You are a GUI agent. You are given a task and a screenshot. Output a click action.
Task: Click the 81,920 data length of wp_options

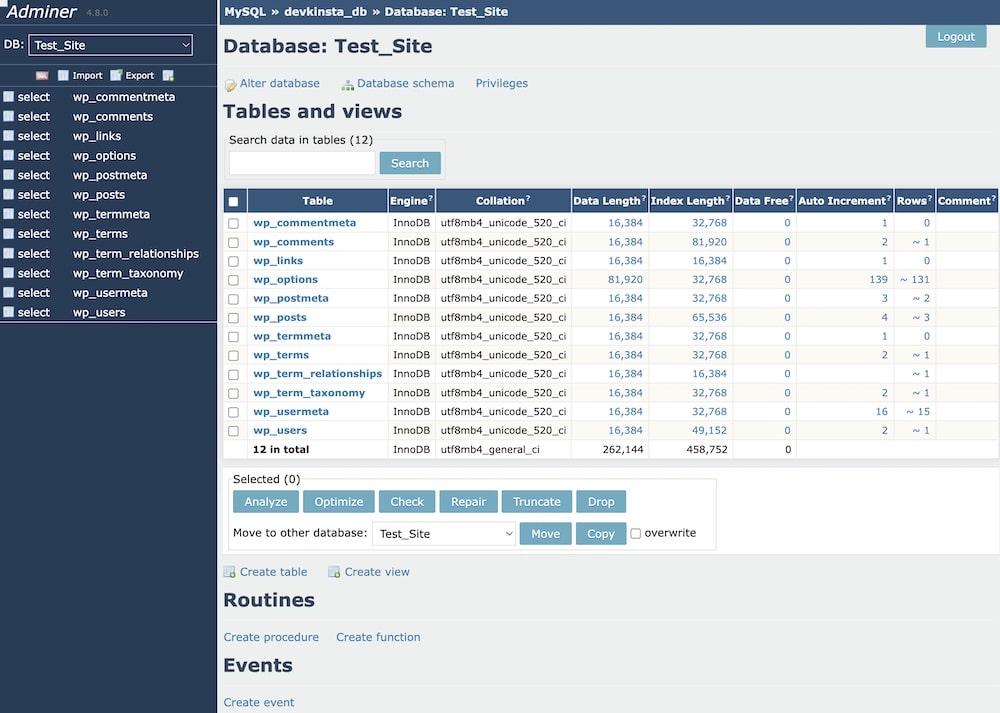tap(626, 280)
